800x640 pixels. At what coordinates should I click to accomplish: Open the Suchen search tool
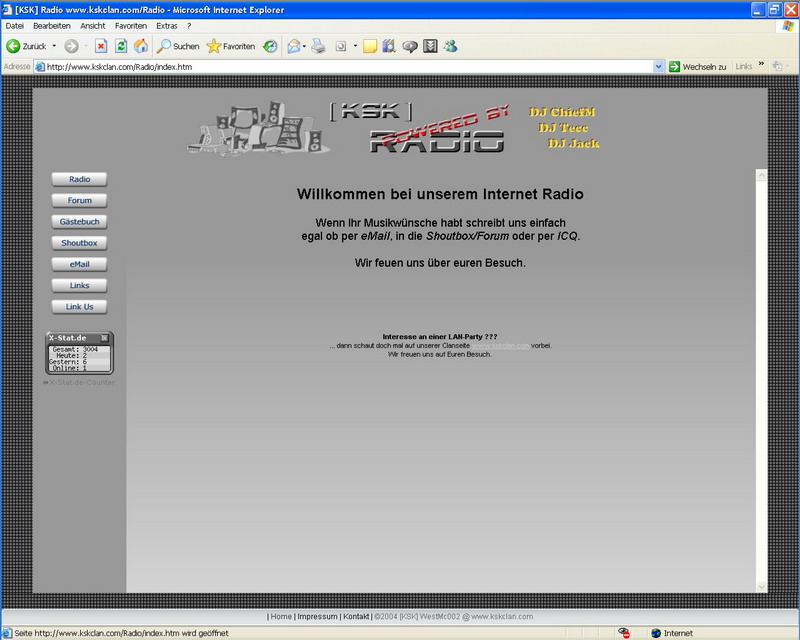pyautogui.click(x=178, y=46)
